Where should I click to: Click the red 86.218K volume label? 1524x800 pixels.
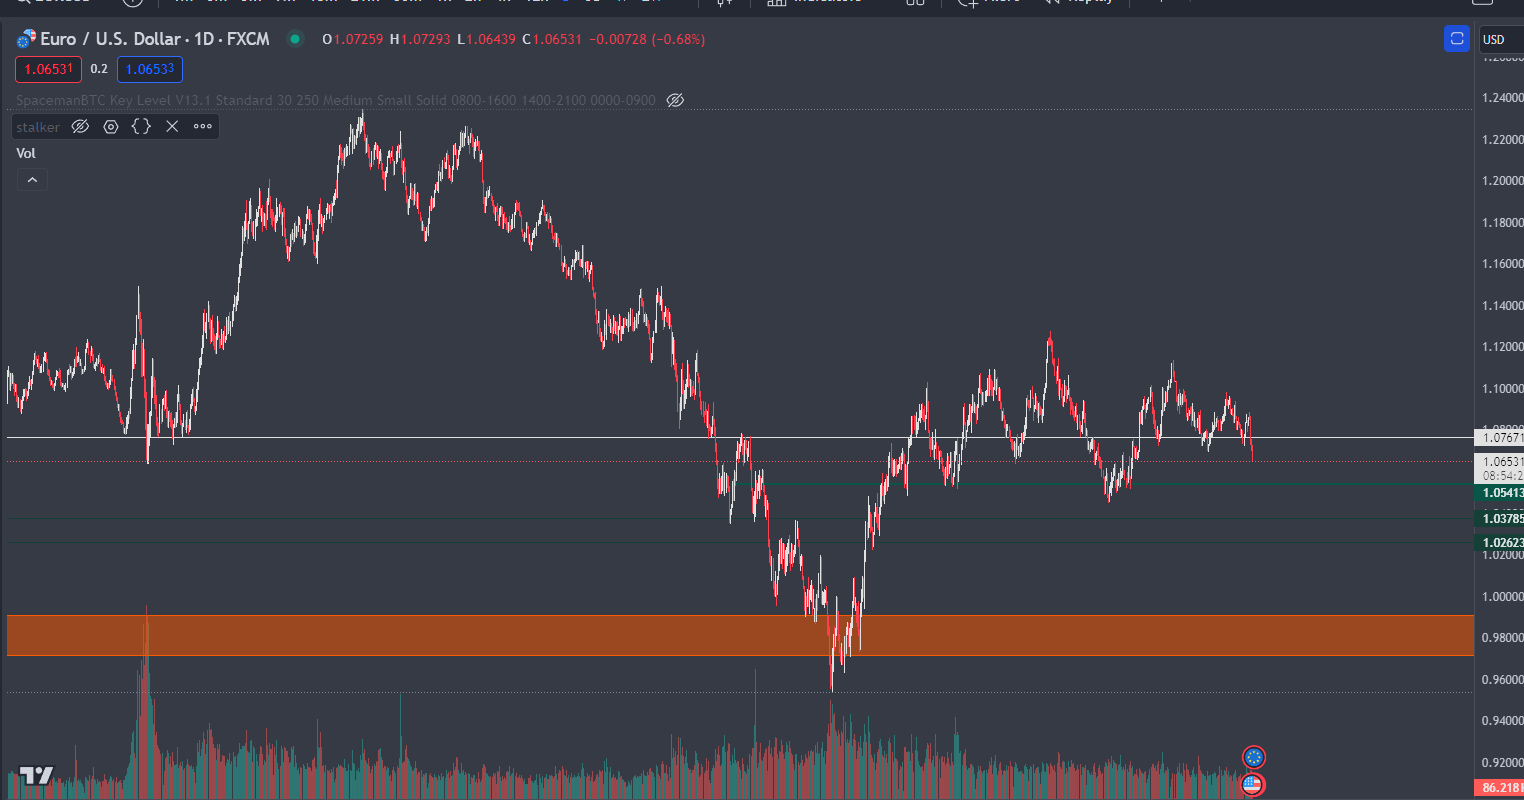tap(1499, 788)
